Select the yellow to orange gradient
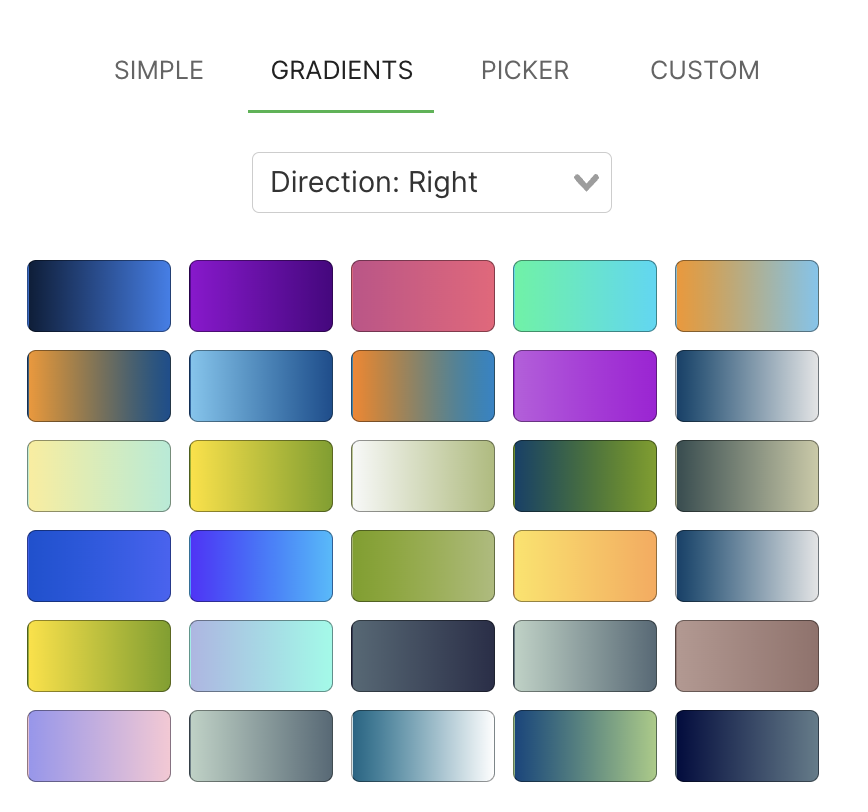Screen dimensions: 868x812 [x=585, y=566]
